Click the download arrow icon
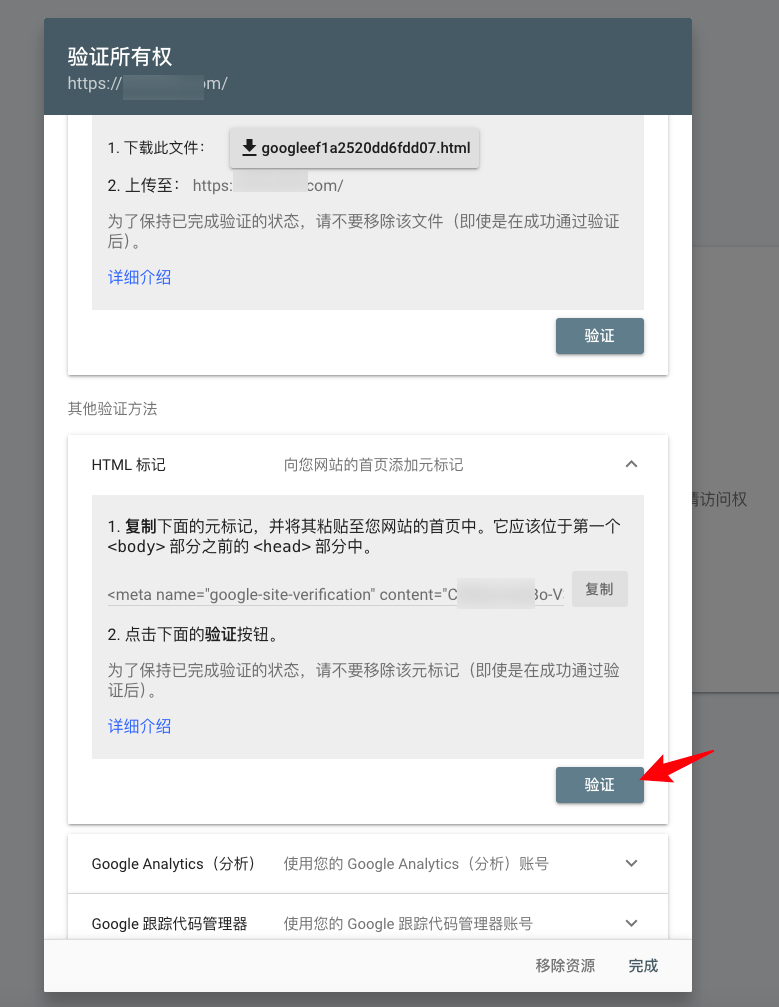Image resolution: width=779 pixels, height=1007 pixels. click(x=249, y=148)
